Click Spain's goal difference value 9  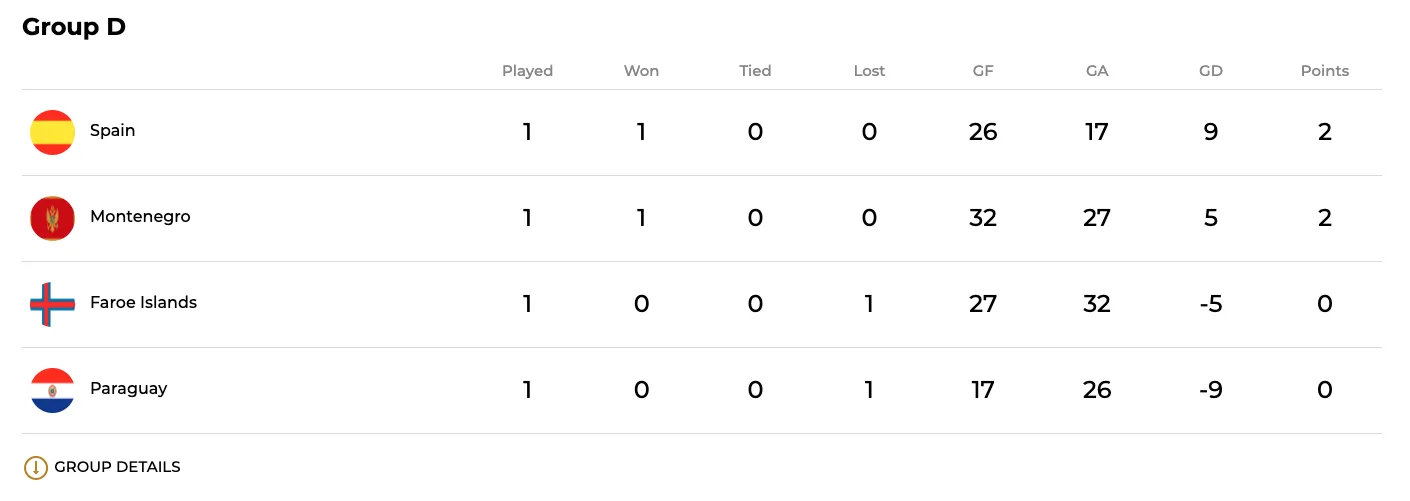point(1210,132)
